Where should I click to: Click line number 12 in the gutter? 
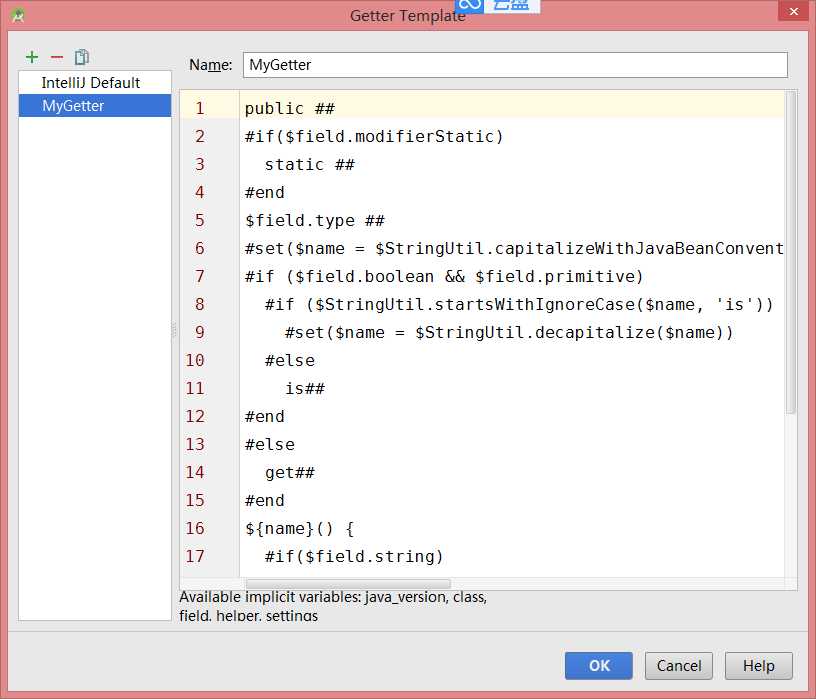coord(195,417)
